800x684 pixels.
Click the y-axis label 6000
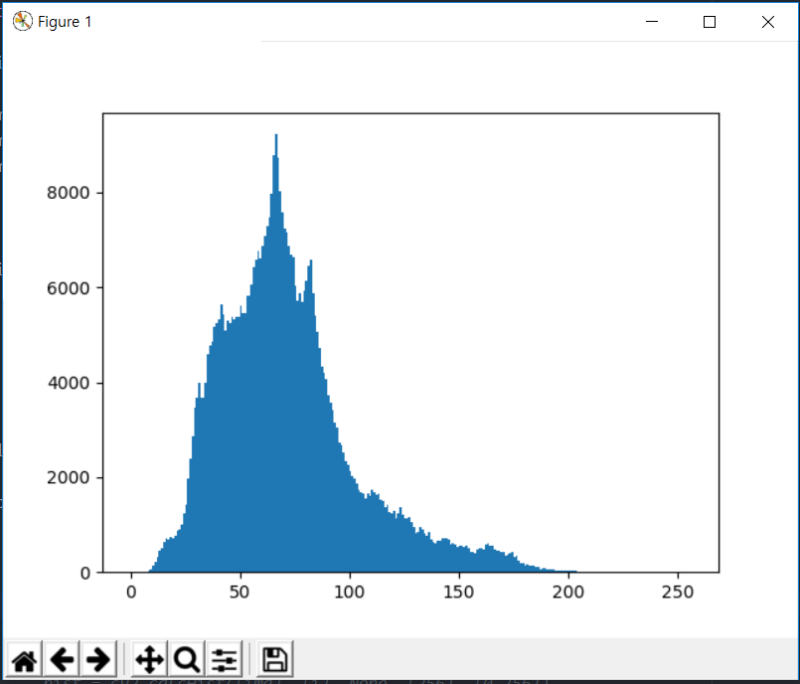click(x=68, y=288)
